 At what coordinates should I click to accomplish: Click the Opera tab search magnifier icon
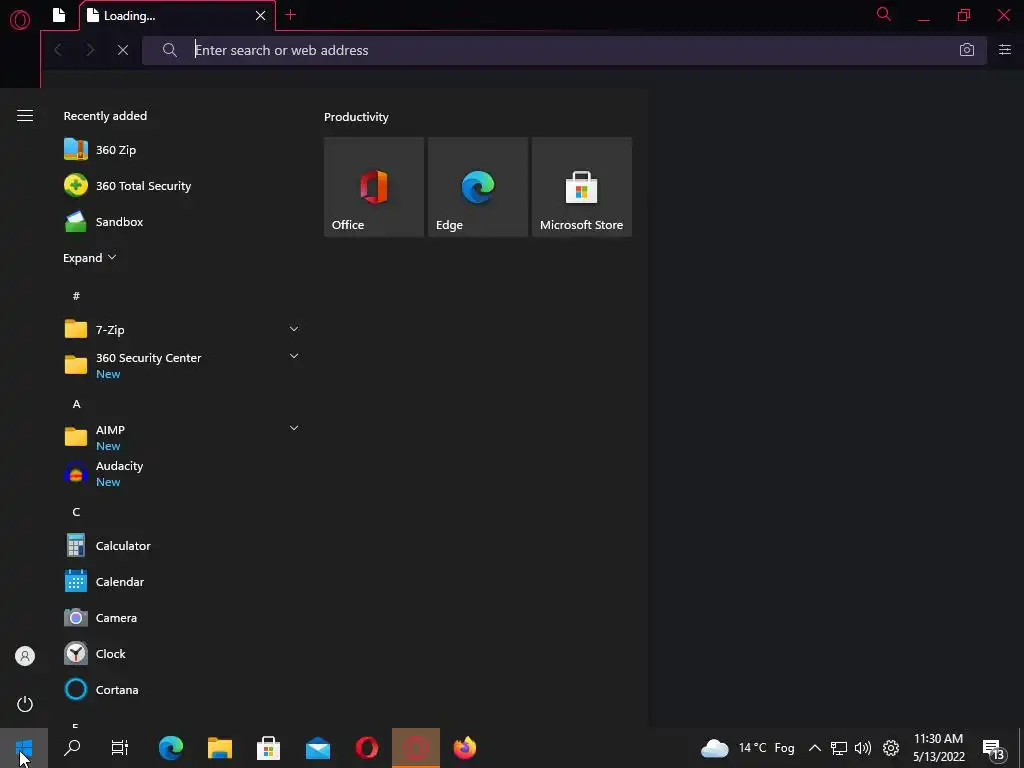point(884,14)
